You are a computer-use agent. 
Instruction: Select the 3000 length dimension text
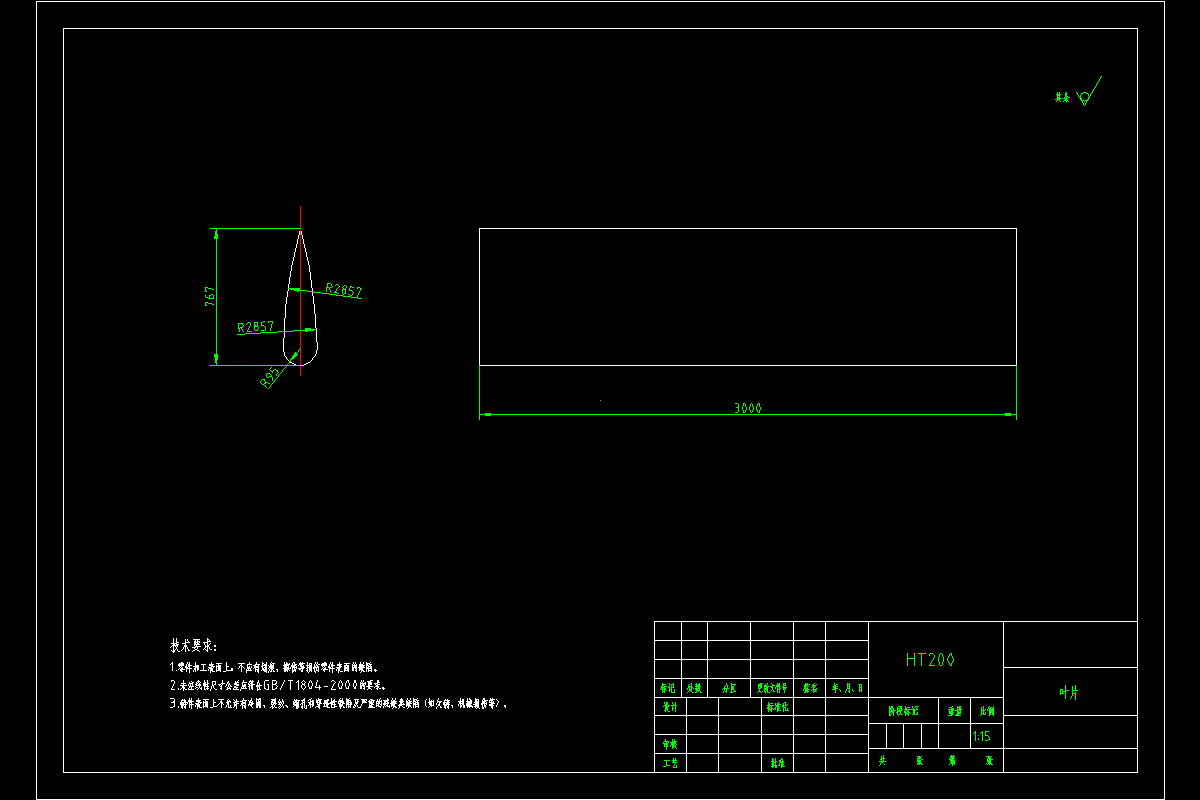(748, 408)
